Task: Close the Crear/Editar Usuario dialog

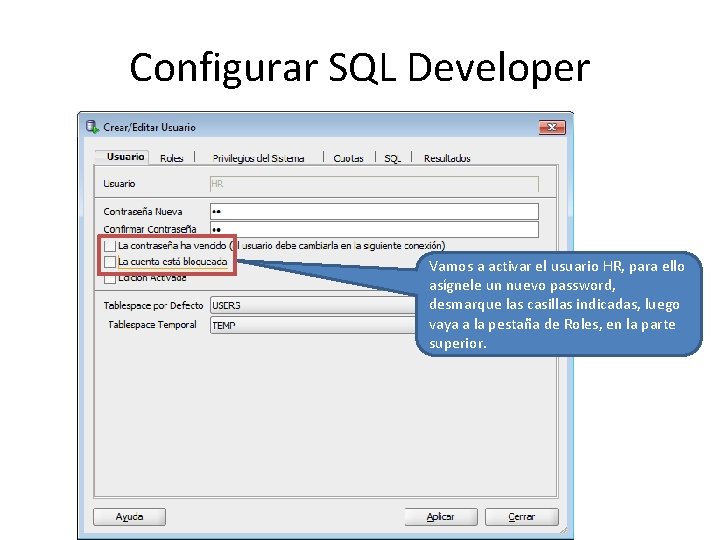Action: coord(552,127)
